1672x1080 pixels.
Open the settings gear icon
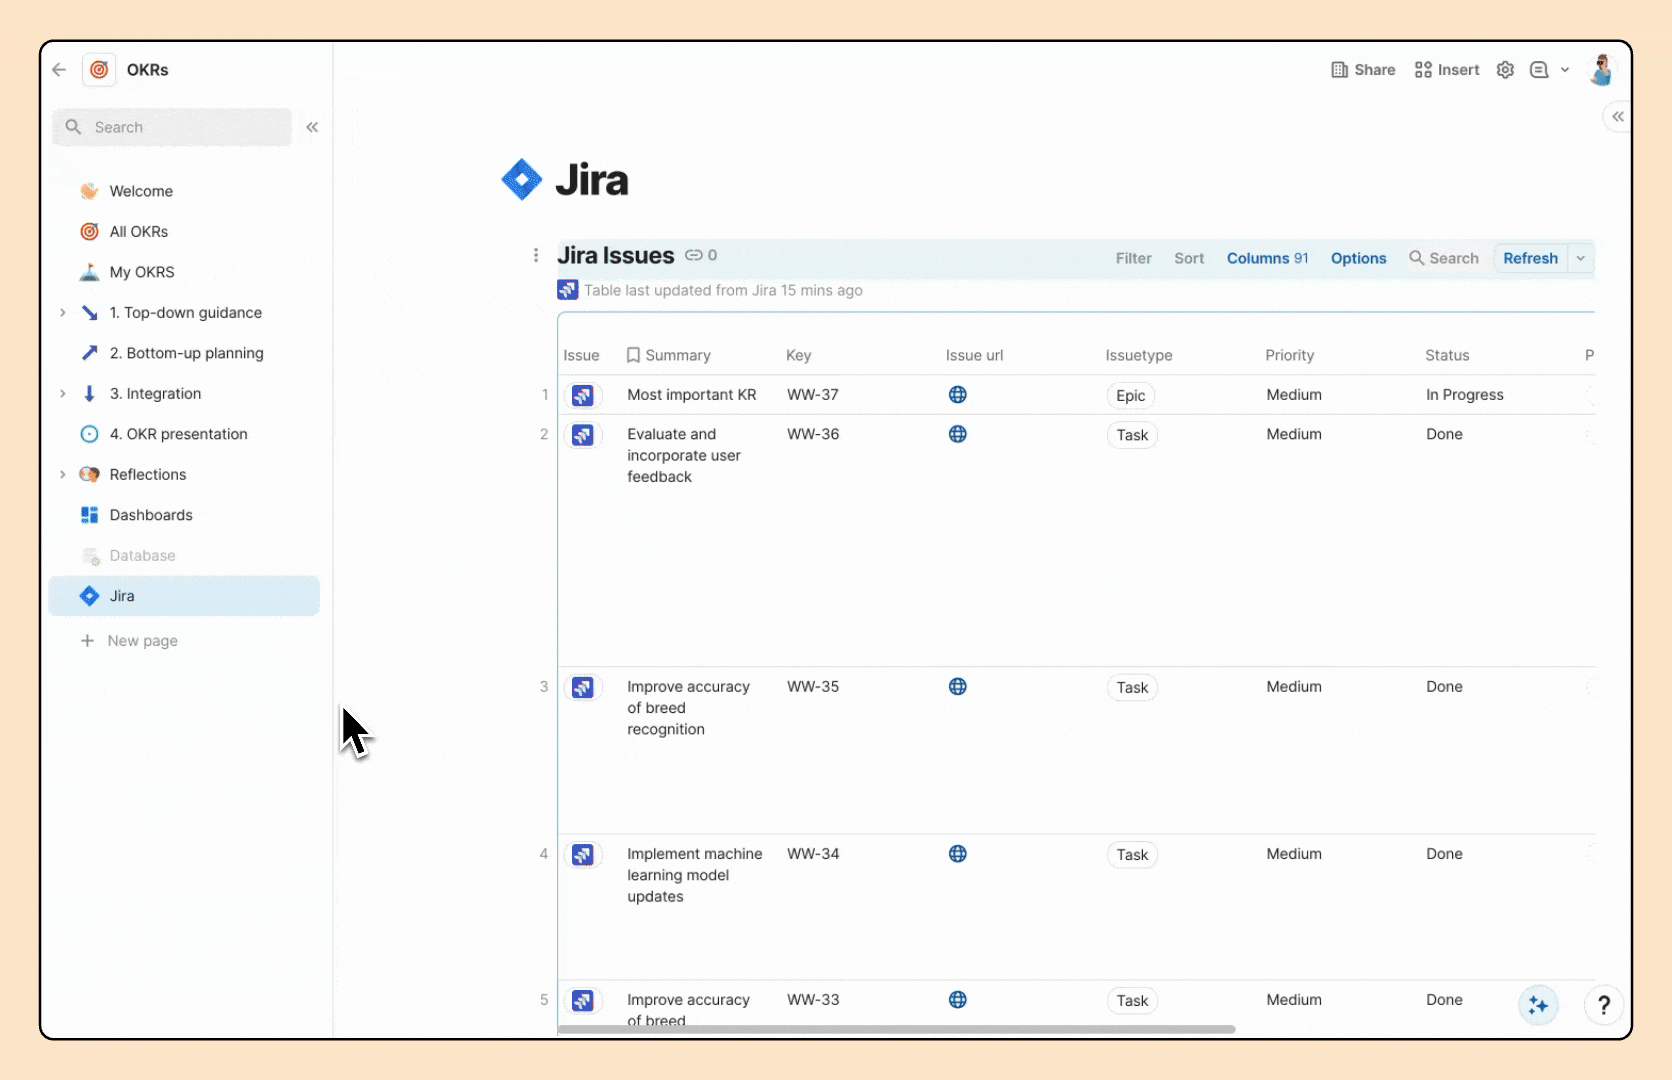pos(1505,70)
